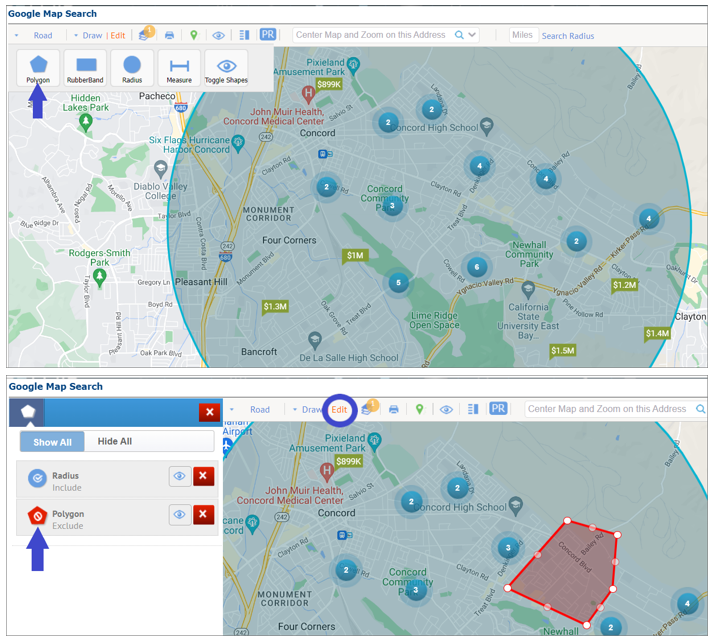The image size is (712, 640).
Task: Toggle the eye icon in upper toolbar
Action: pyautogui.click(x=218, y=35)
